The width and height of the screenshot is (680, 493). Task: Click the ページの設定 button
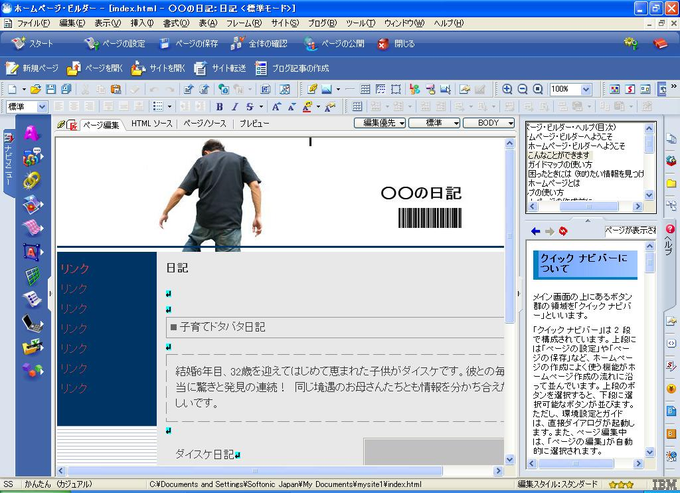114,44
